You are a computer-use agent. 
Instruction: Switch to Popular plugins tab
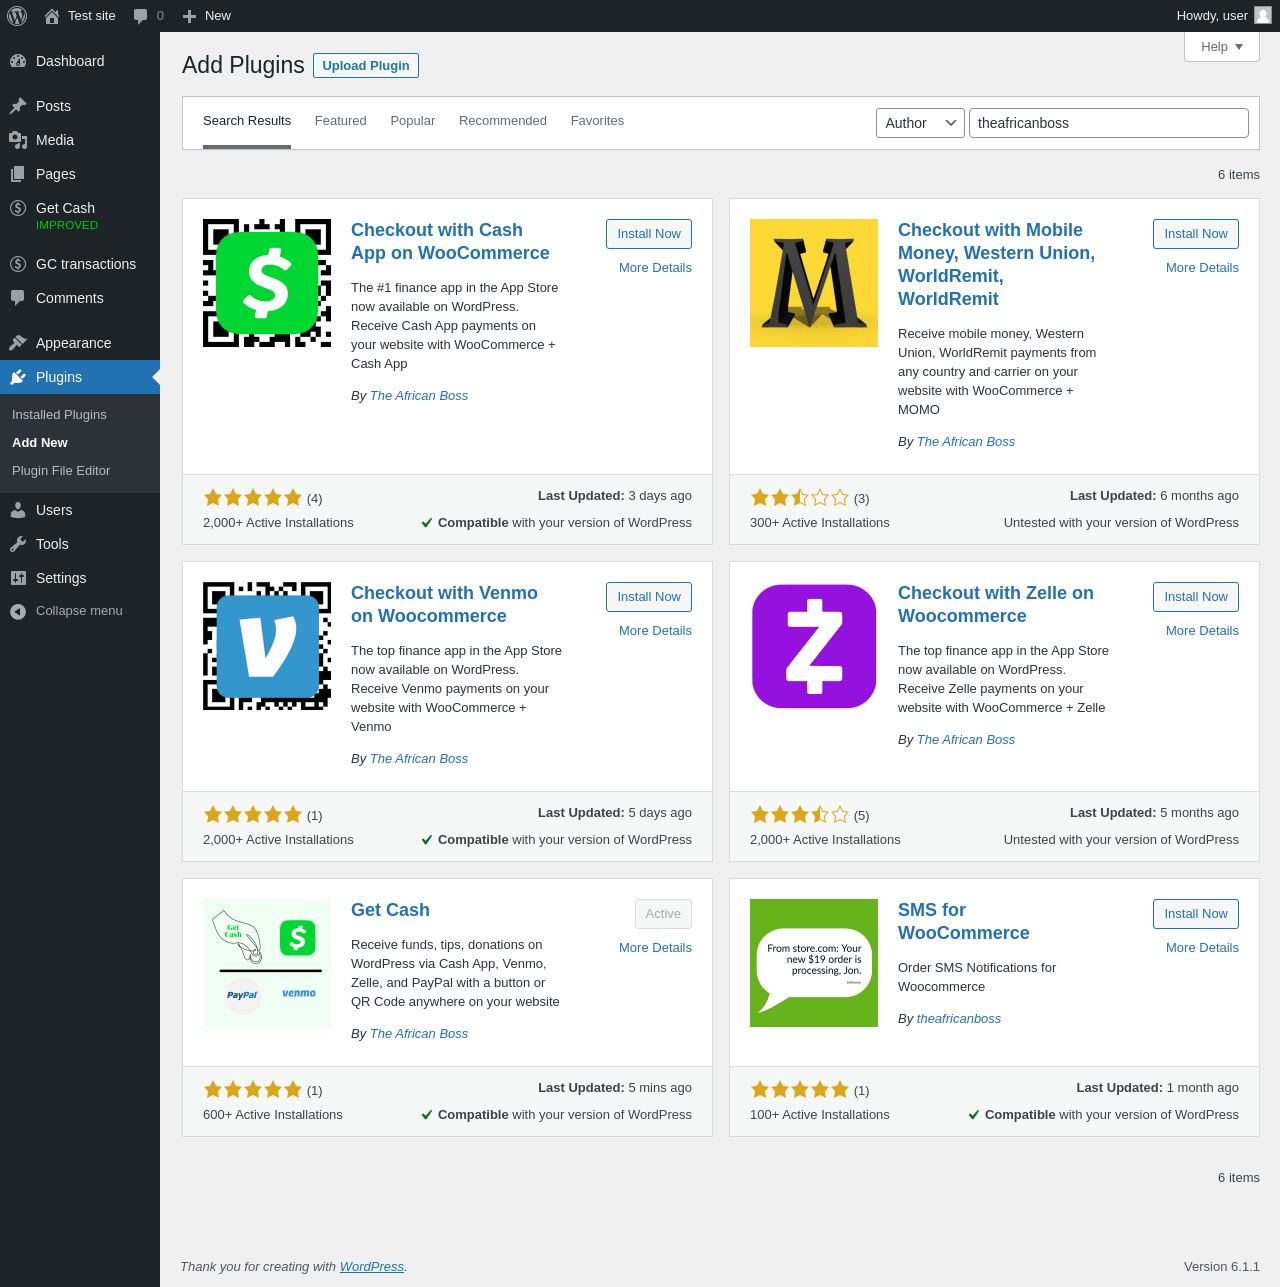[x=413, y=121]
